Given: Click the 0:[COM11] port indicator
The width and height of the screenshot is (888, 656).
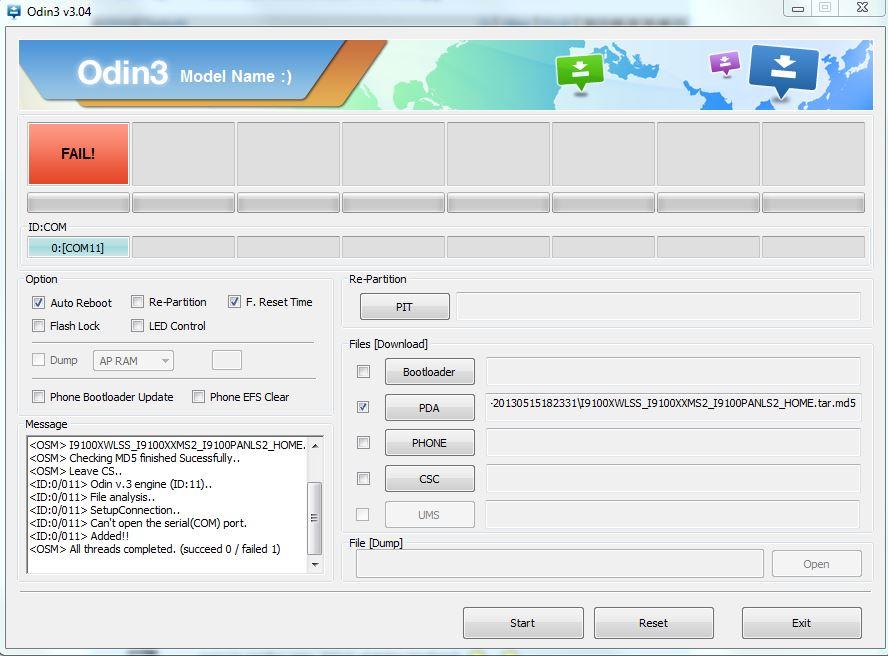Looking at the screenshot, I should tap(78, 248).
